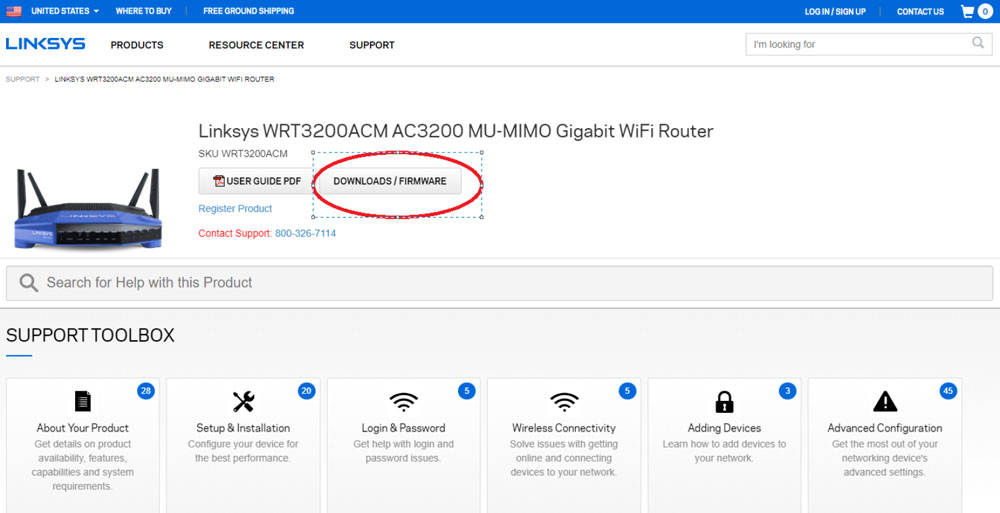
Task: Open the Login & Password WiFi icon
Action: (404, 402)
